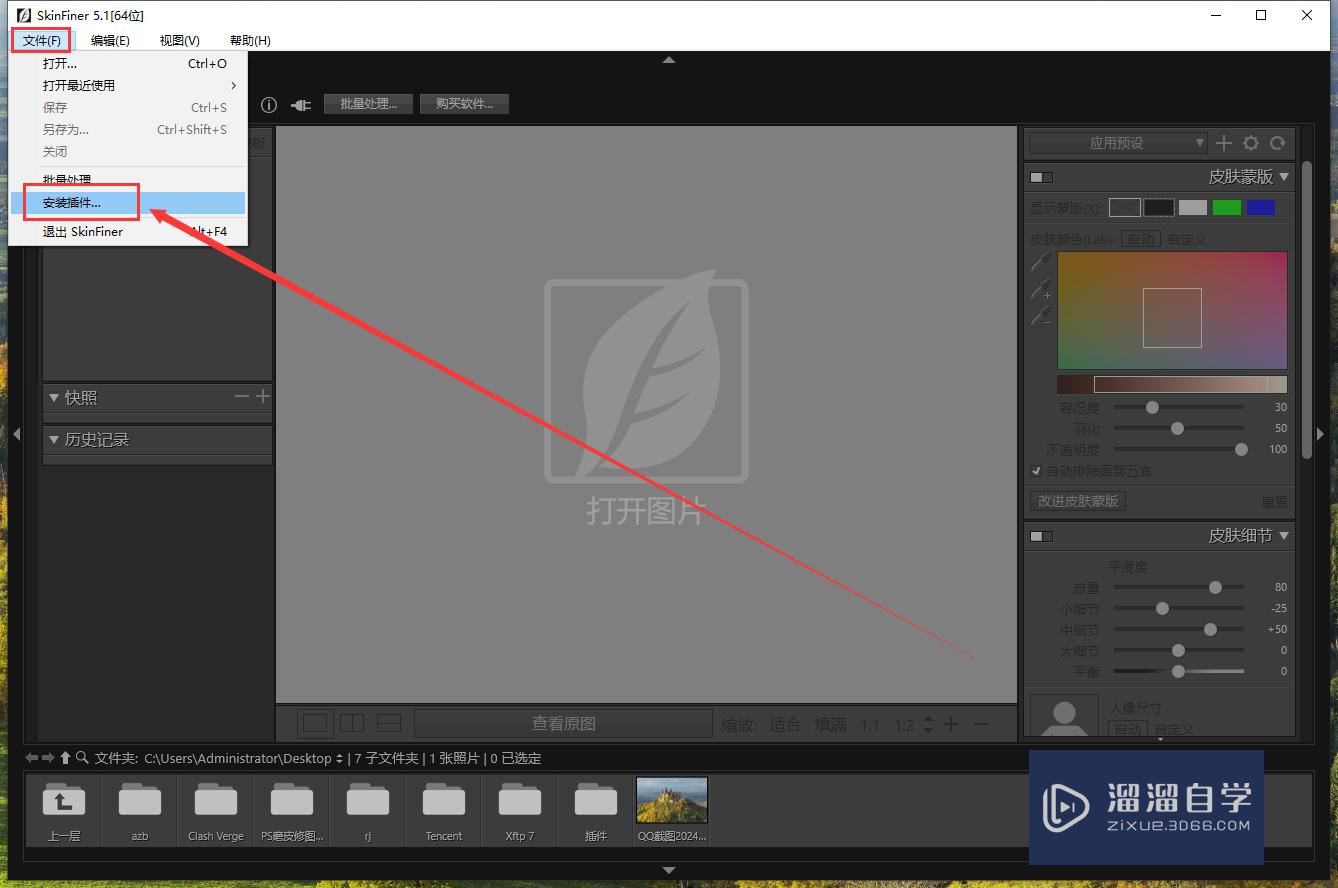This screenshot has height=888, width=1338.
Task: Open the 编辑(E) menu
Action: [x=110, y=40]
